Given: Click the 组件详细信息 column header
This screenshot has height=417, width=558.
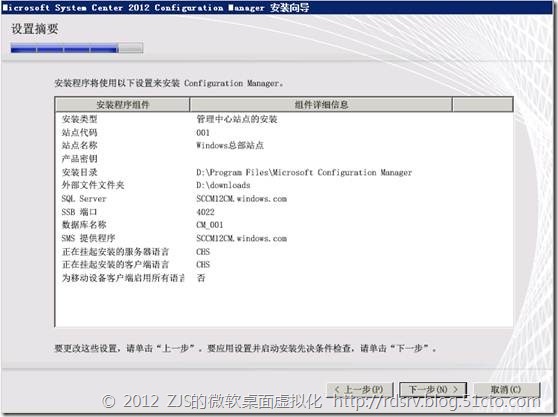Looking at the screenshot, I should [x=321, y=105].
